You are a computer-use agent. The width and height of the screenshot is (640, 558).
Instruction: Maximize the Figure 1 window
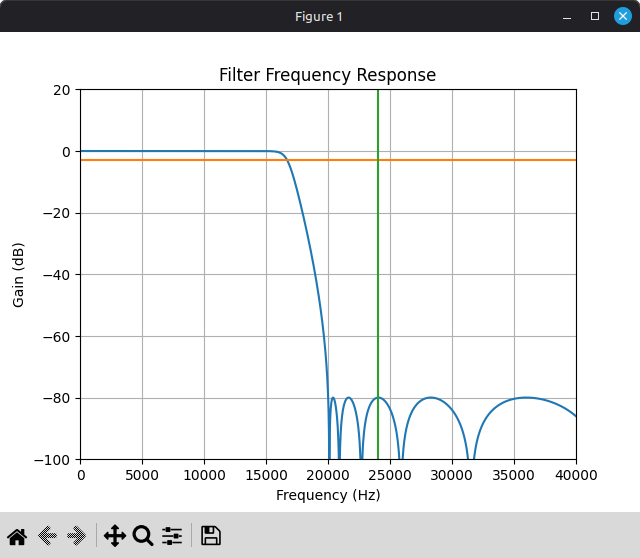pyautogui.click(x=595, y=16)
